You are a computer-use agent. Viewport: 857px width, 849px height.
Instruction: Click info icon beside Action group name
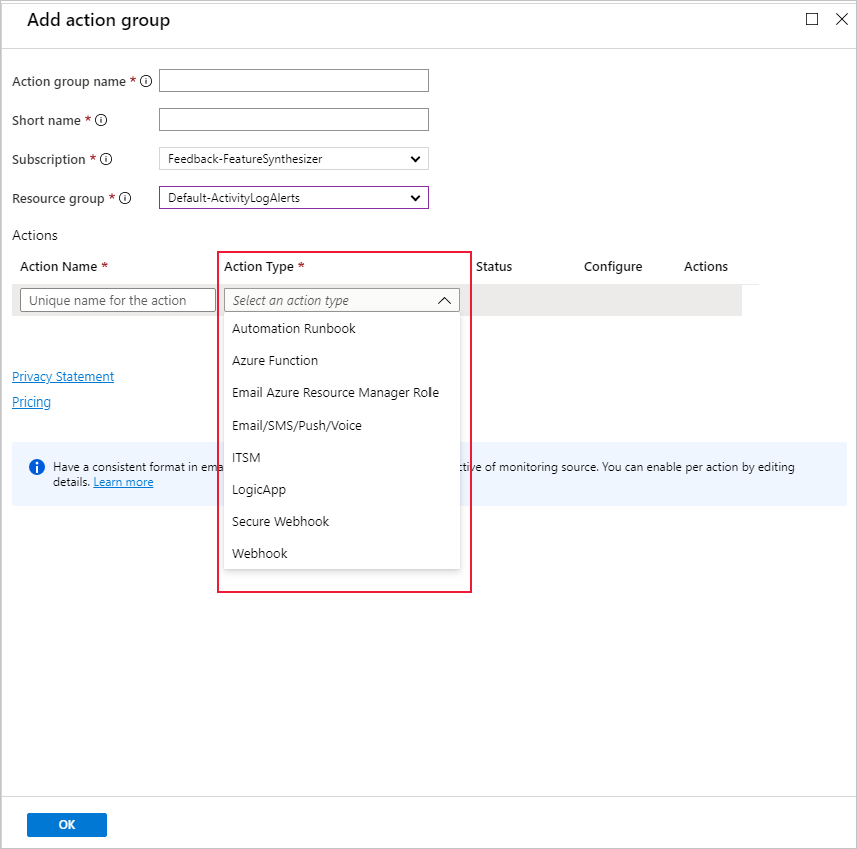pos(146,81)
